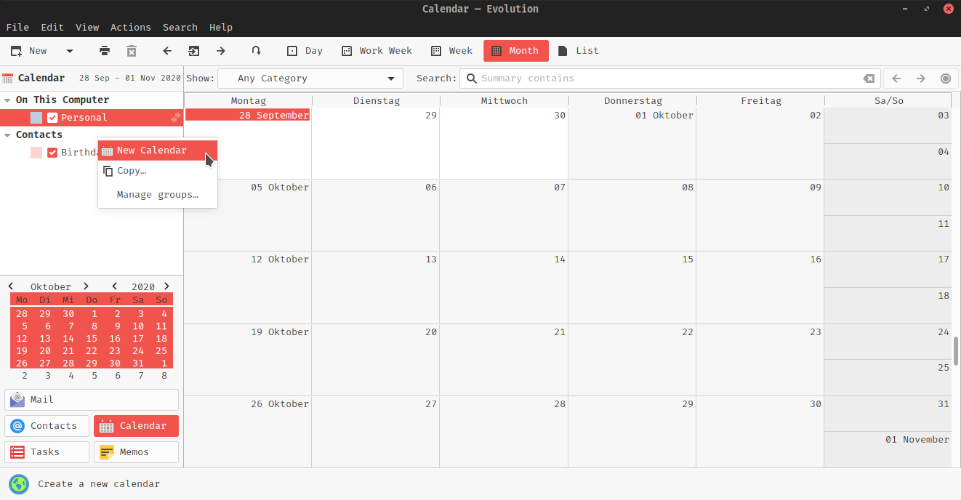Screen dimensions: 961x500
Task: Select the 14 Oktober day cell
Action: (504, 287)
